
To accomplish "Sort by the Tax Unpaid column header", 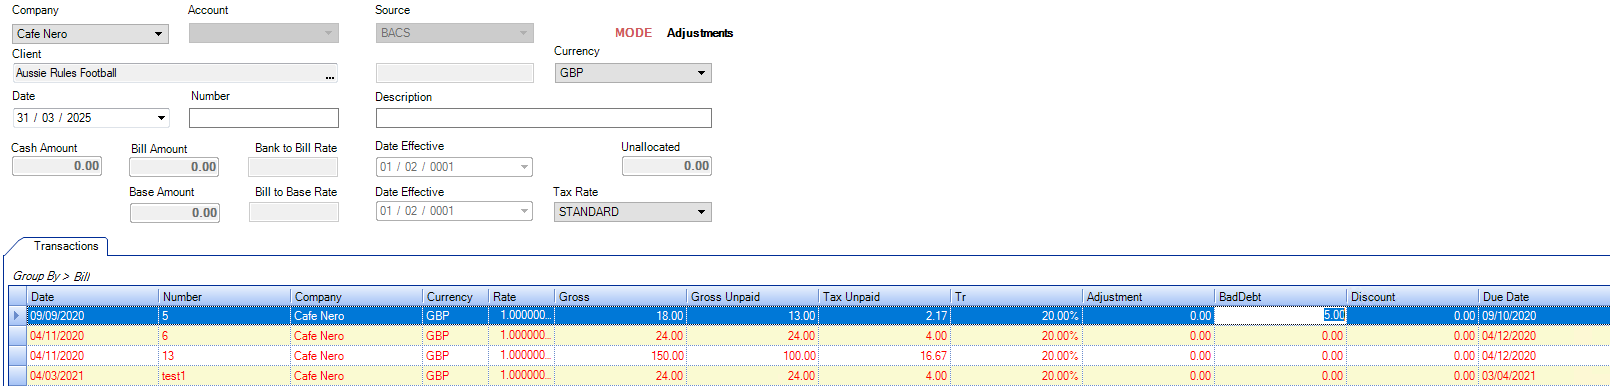I will [x=885, y=297].
